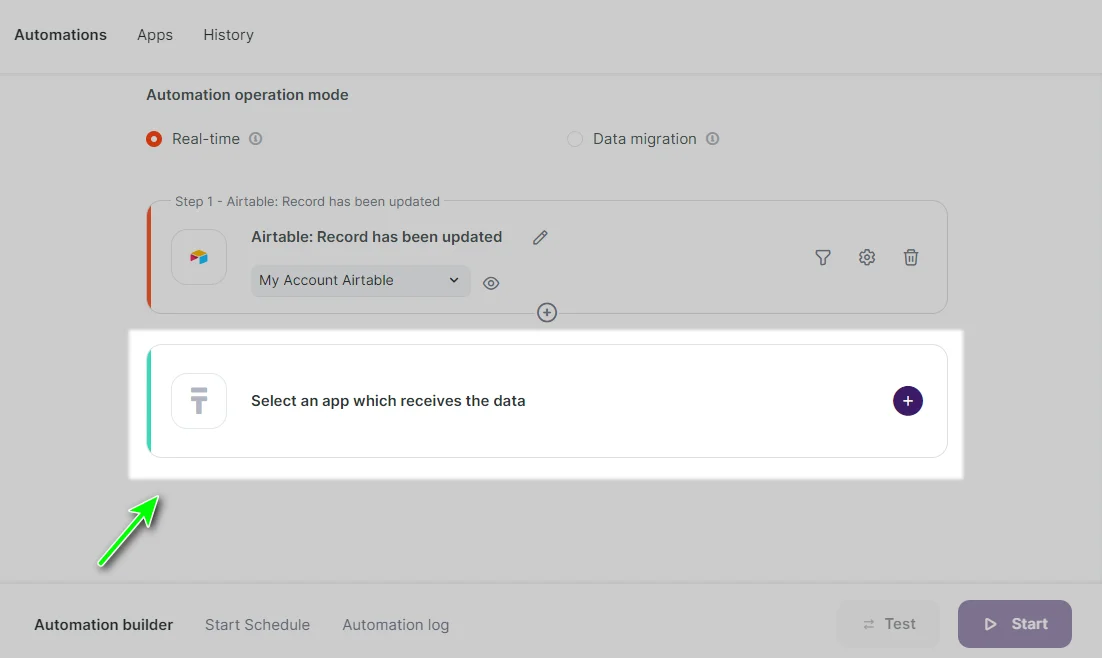This screenshot has width=1102, height=658.
Task: Show info about Data migration mode
Action: pos(712,138)
